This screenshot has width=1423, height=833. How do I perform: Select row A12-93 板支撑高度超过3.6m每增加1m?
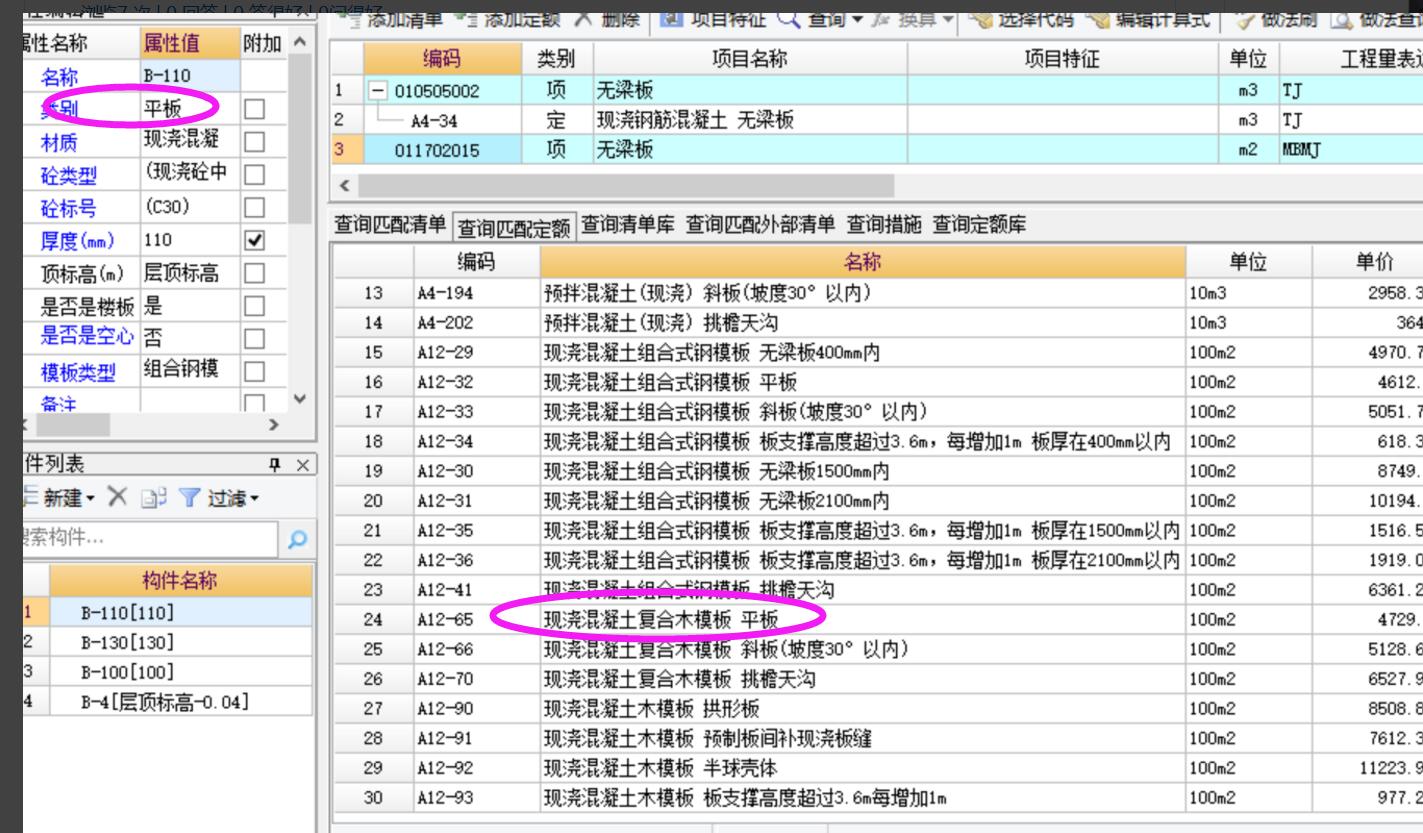pos(877,797)
